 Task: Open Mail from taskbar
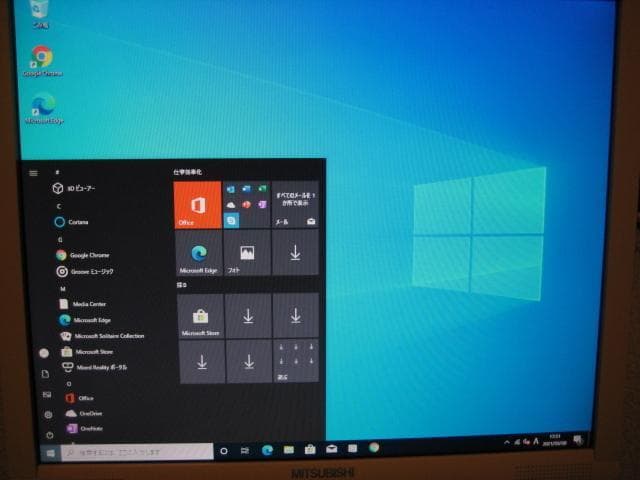[x=331, y=449]
